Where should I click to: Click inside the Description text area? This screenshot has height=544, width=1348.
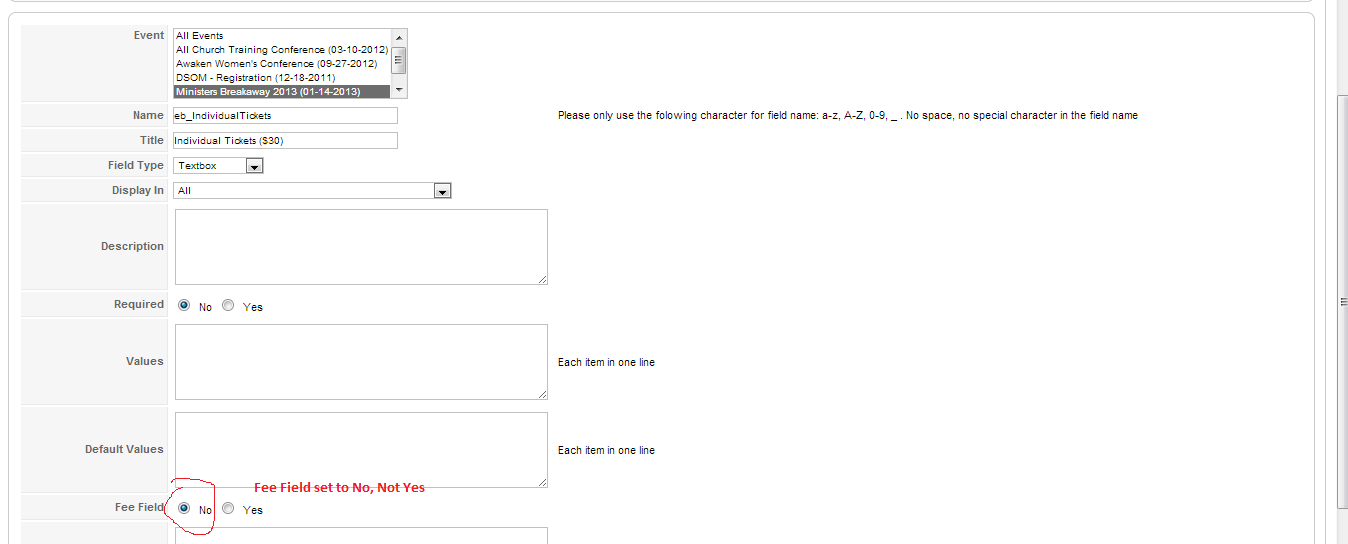(x=361, y=247)
